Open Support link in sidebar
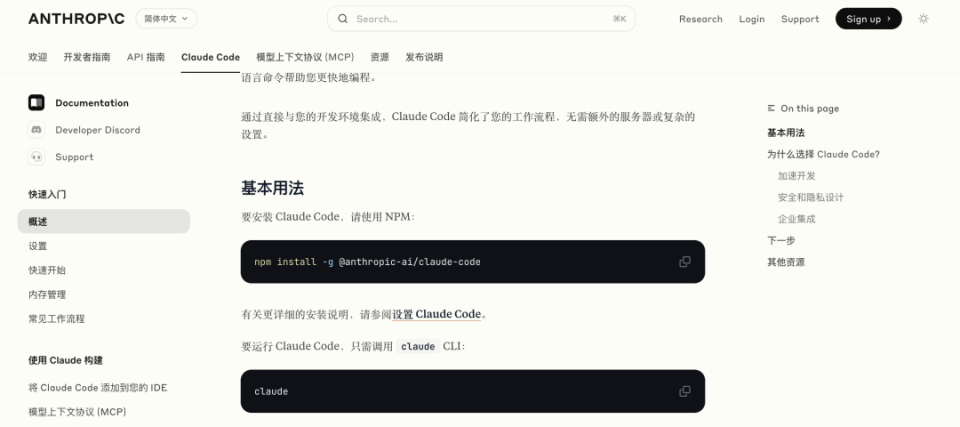This screenshot has width=960, height=427. 74,157
